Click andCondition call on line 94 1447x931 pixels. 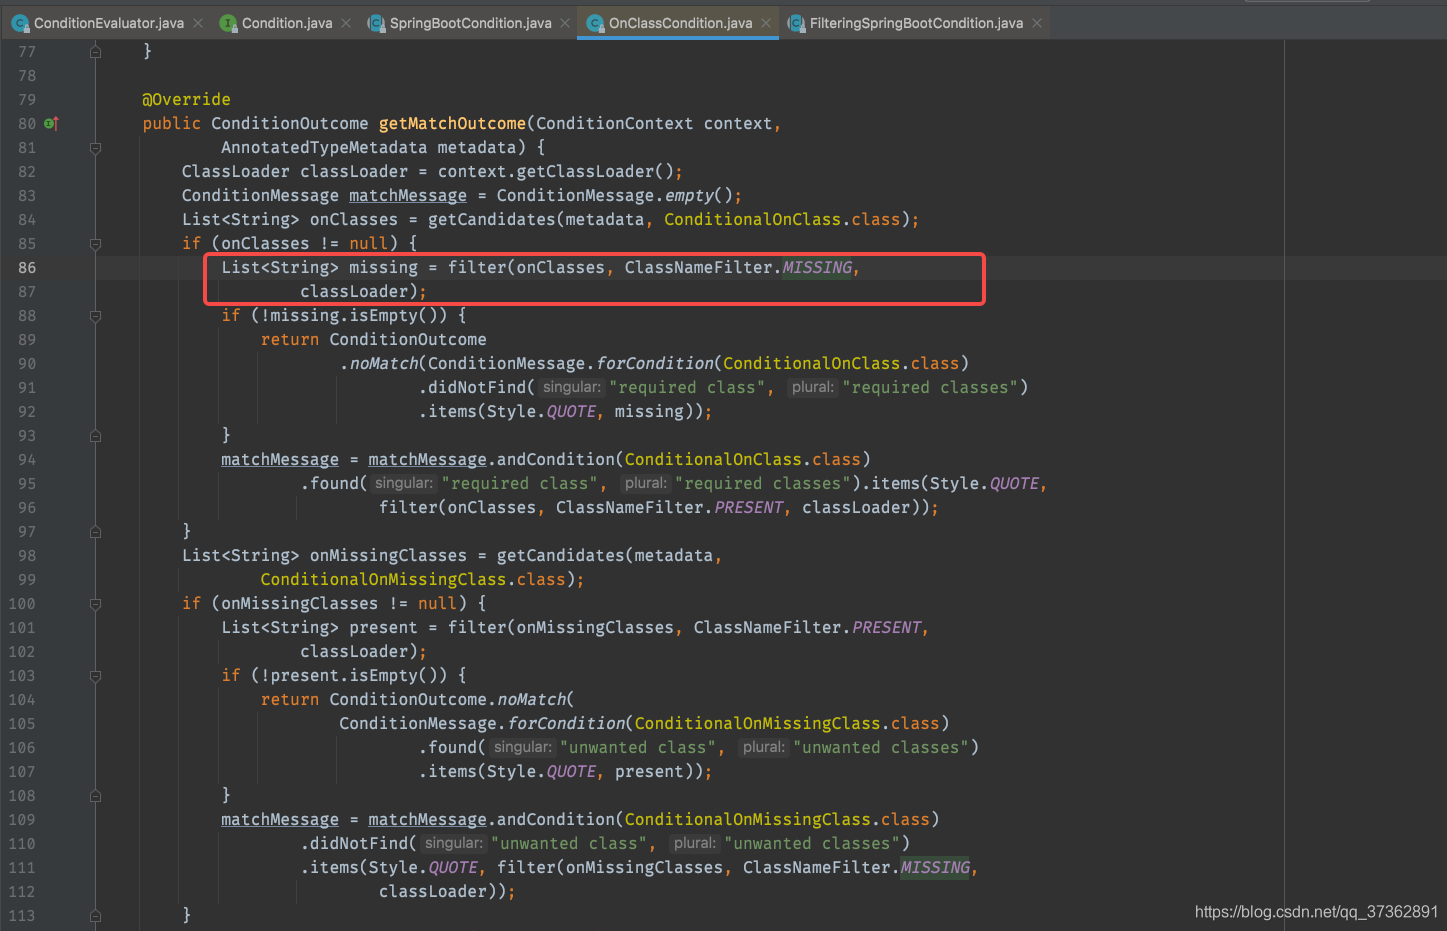pos(555,459)
